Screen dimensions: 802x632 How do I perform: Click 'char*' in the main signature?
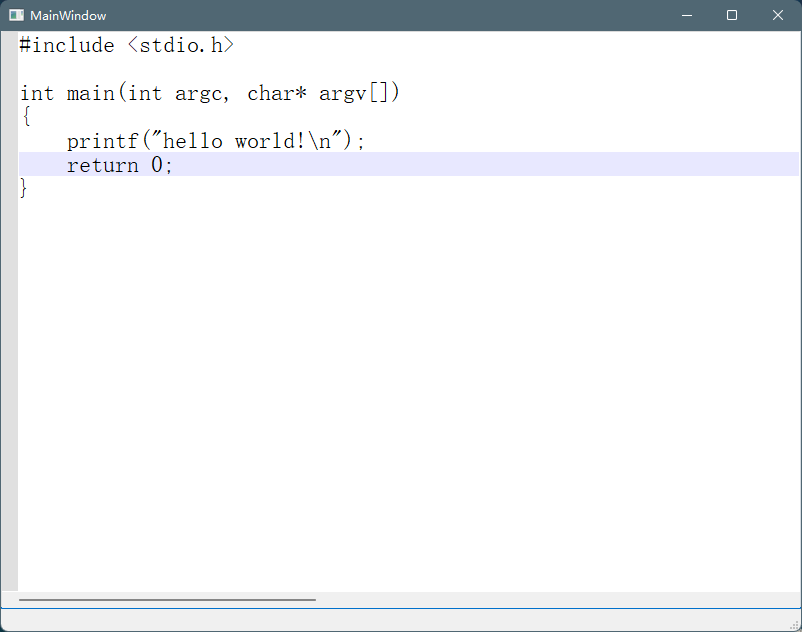tap(277, 93)
